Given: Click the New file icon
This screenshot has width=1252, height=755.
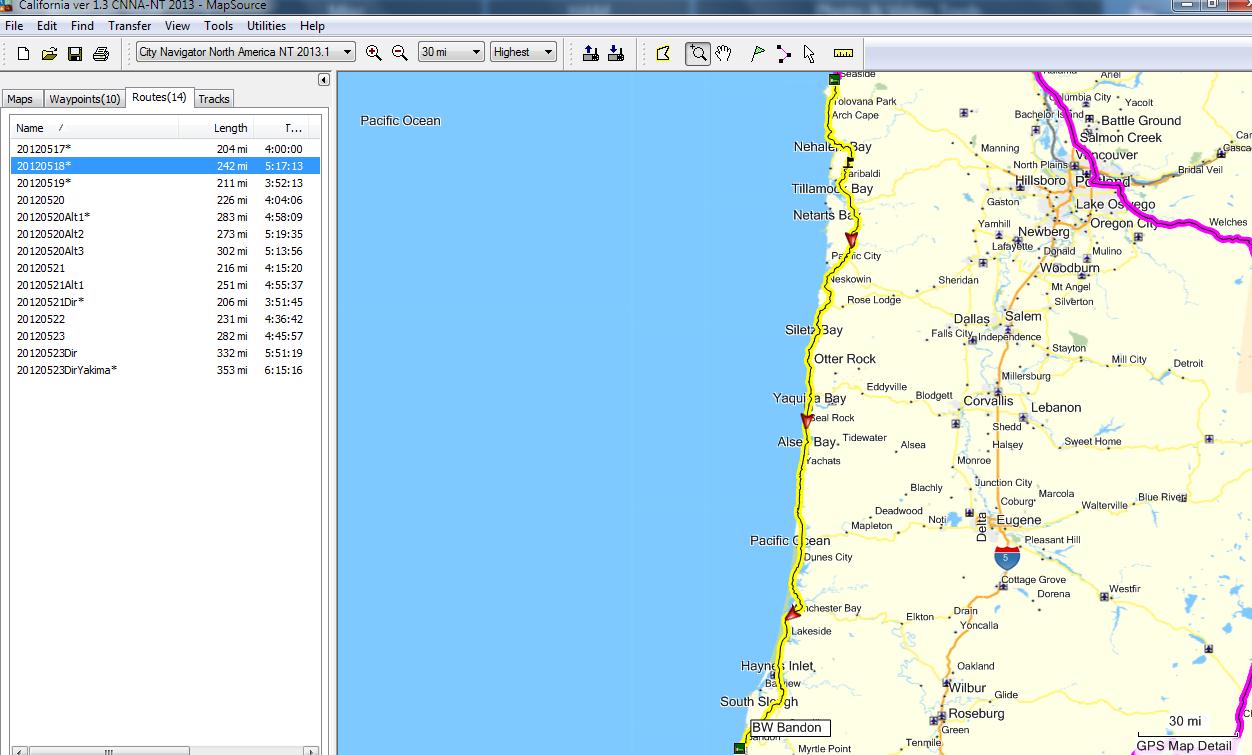Looking at the screenshot, I should click(x=23, y=54).
